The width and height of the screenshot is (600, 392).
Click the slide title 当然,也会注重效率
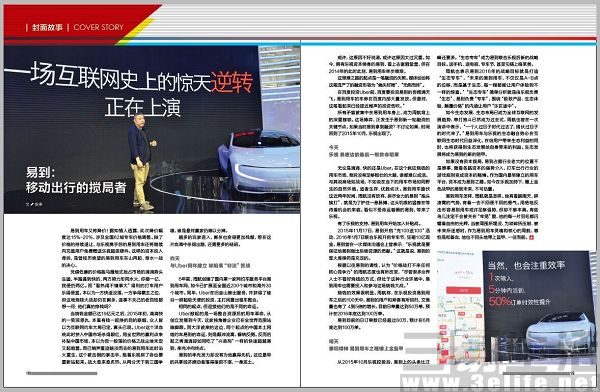point(526,265)
